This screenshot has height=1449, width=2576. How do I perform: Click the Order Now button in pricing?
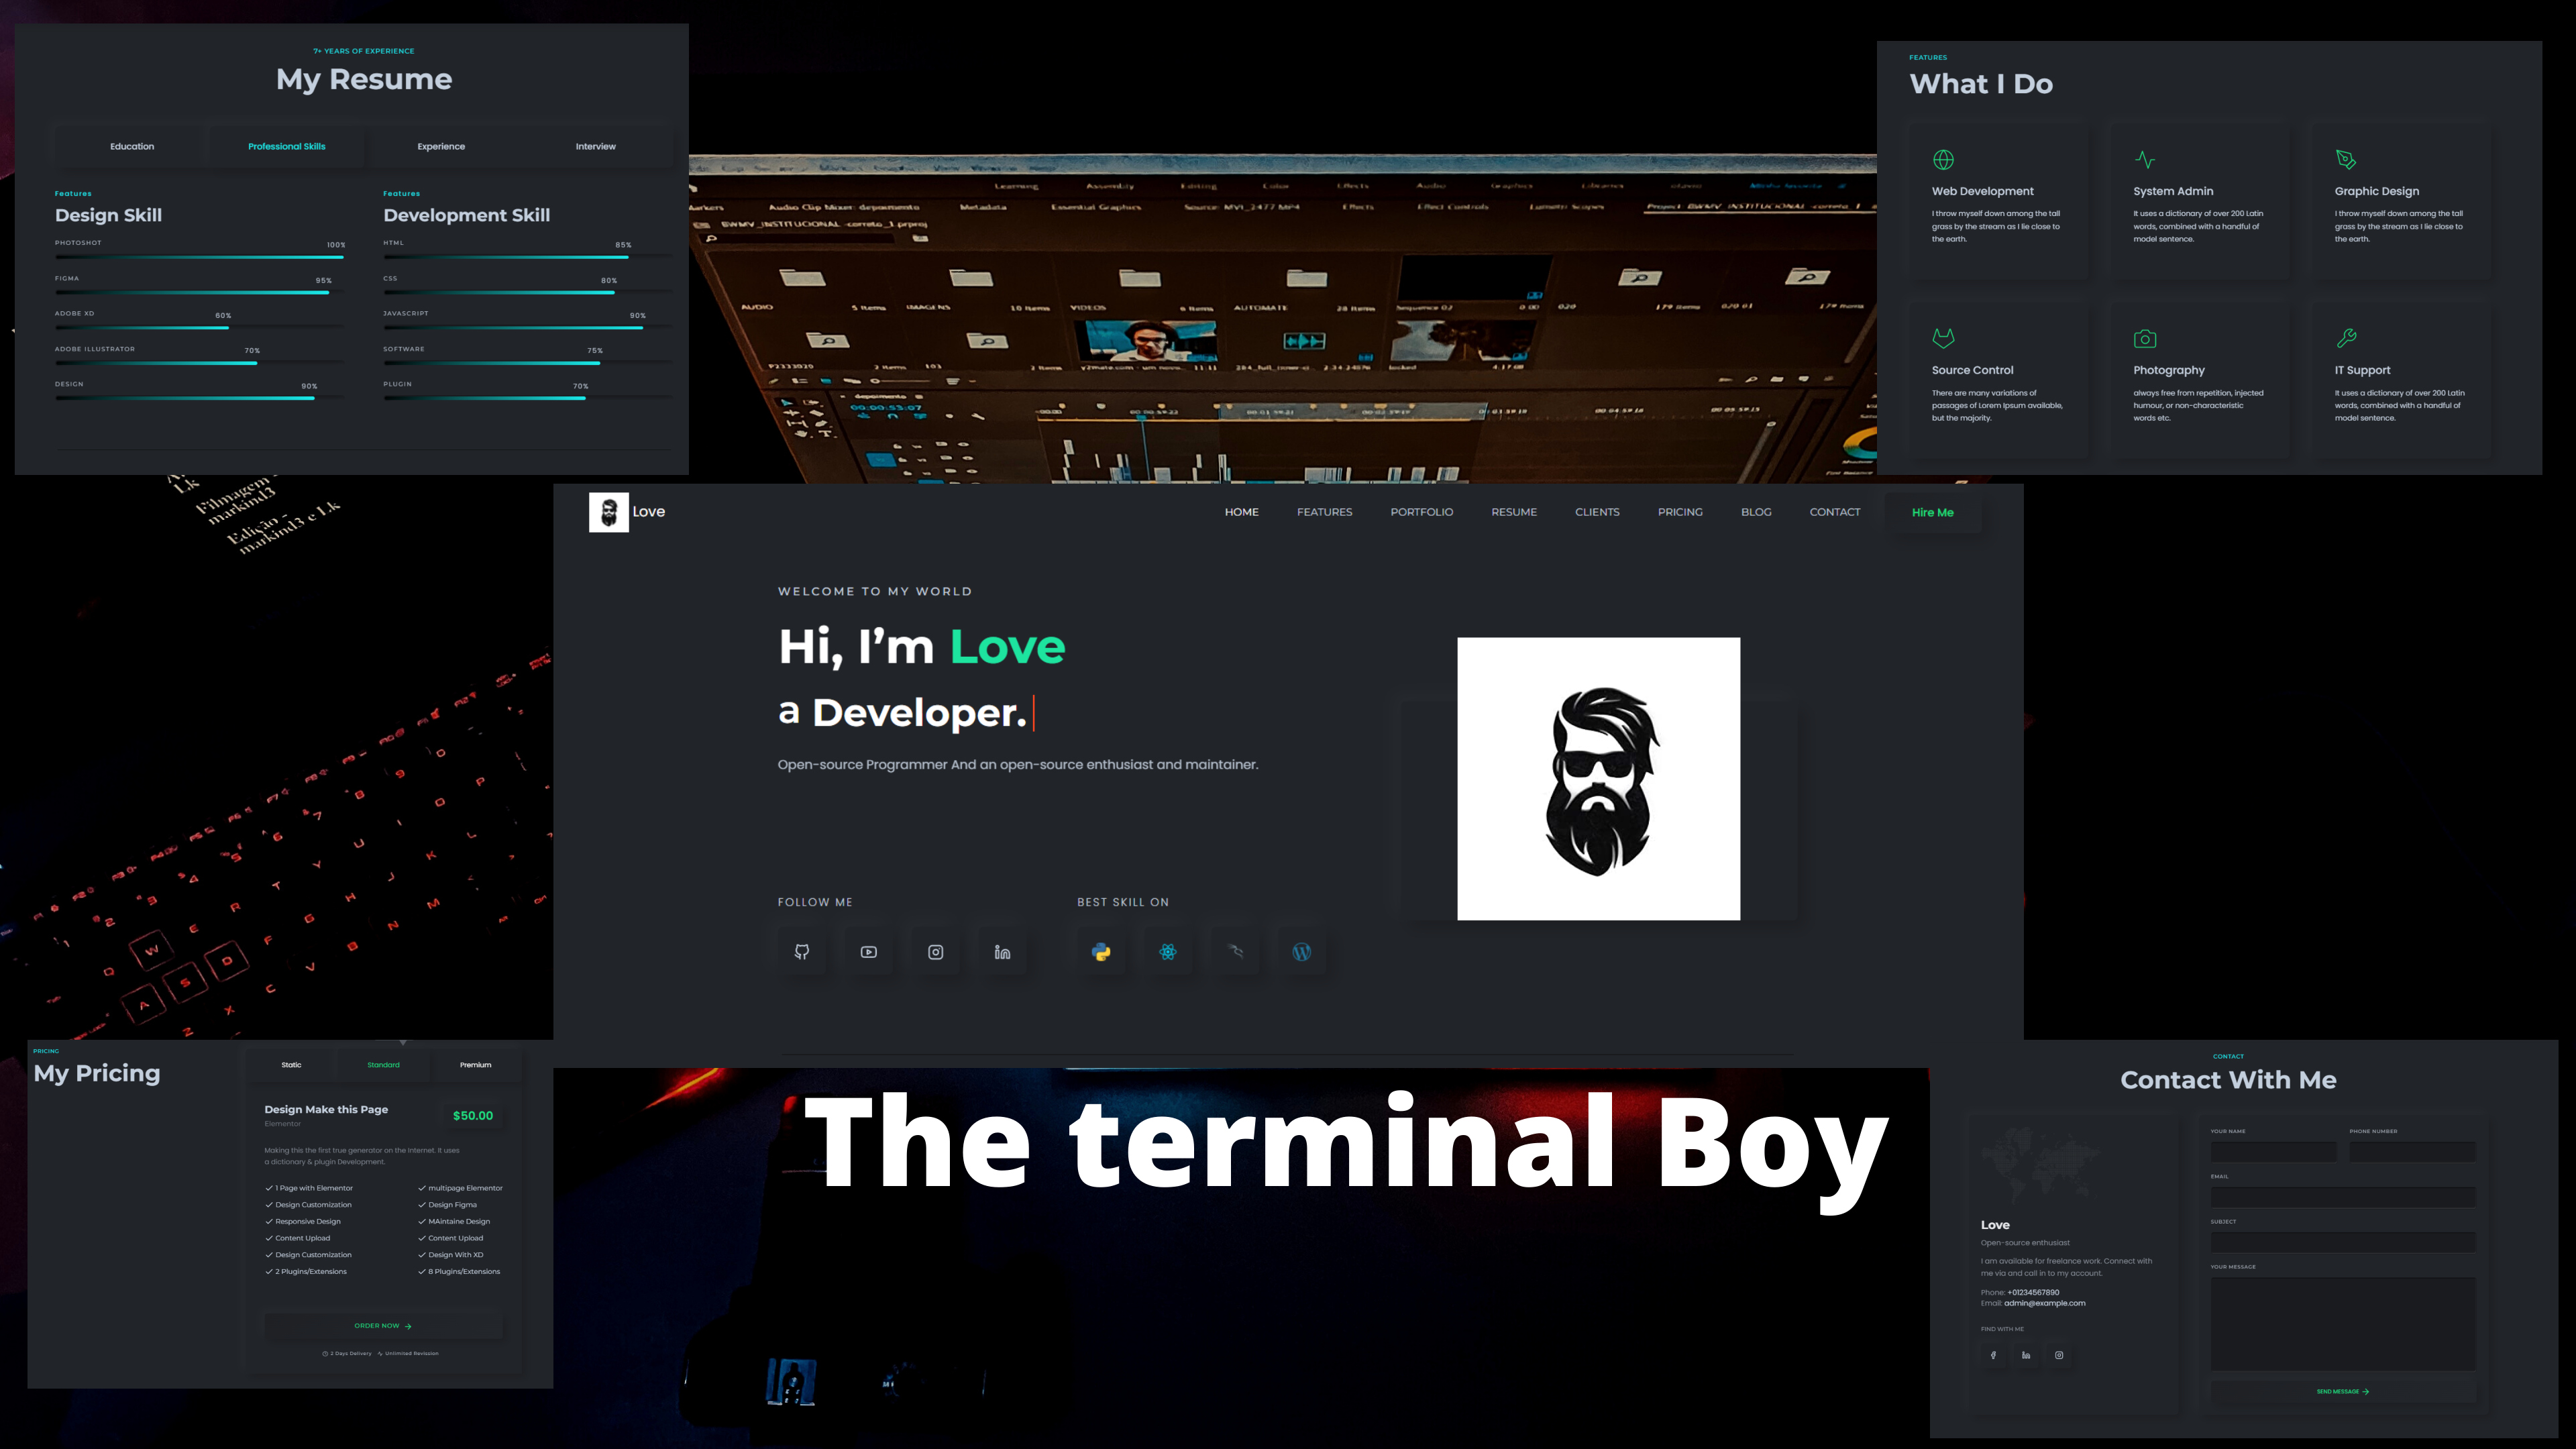tap(382, 1325)
